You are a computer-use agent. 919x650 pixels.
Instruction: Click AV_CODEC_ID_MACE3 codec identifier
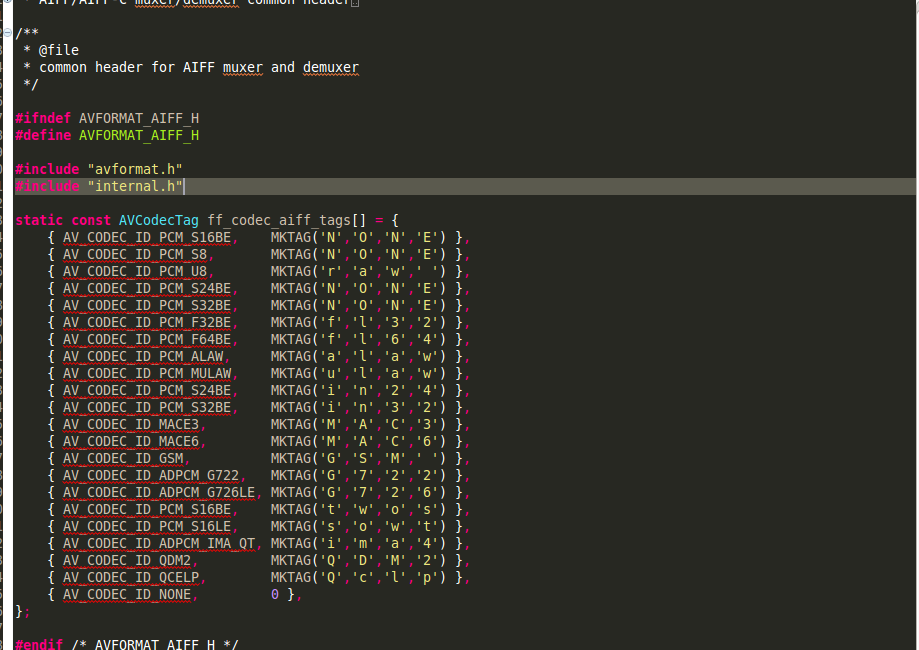point(131,424)
